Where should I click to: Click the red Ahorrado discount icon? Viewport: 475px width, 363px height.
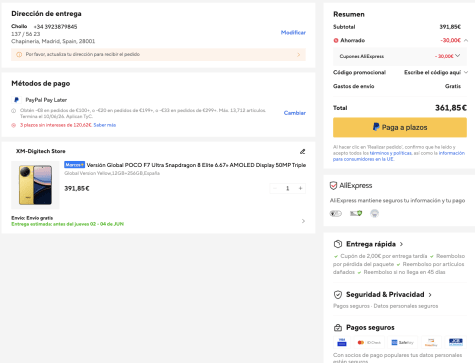[x=336, y=40]
